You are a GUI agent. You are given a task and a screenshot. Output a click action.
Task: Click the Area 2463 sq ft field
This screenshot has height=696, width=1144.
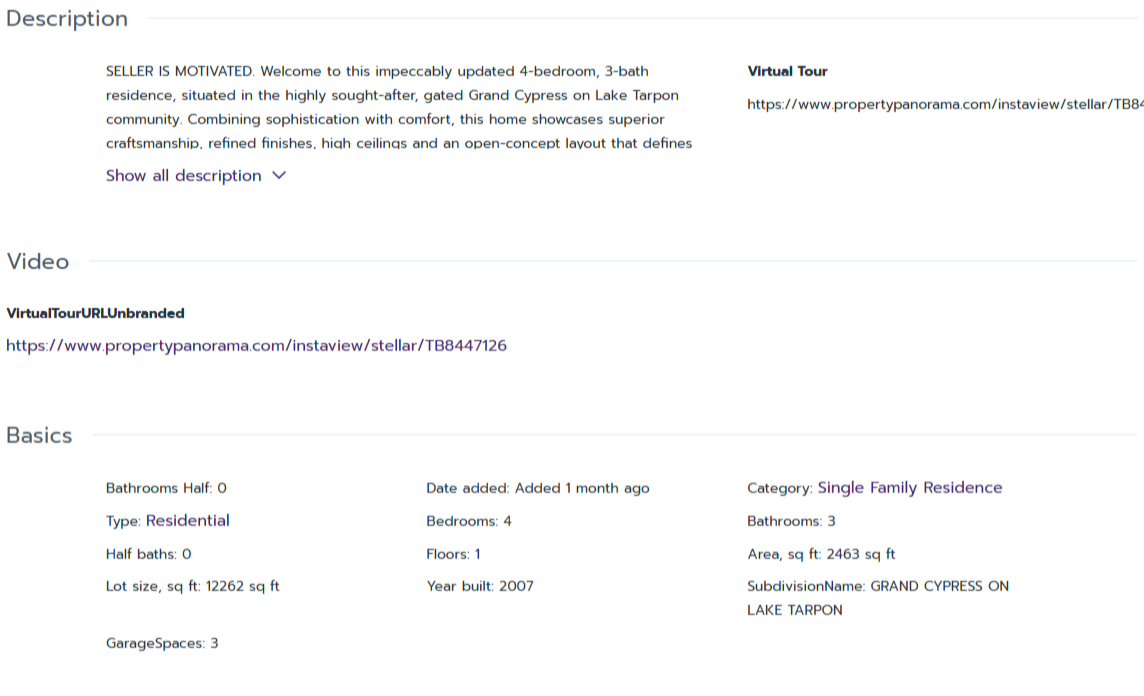tap(821, 554)
